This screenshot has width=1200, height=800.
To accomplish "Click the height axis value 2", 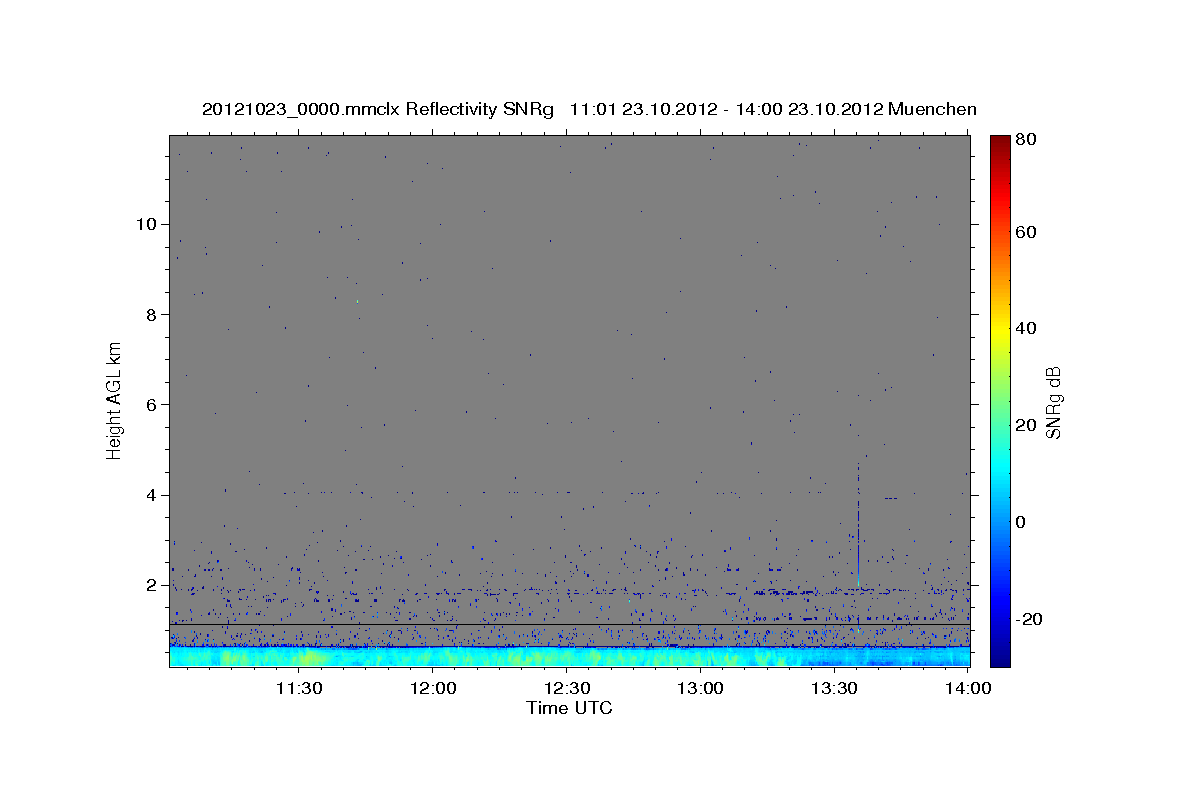I will [152, 585].
